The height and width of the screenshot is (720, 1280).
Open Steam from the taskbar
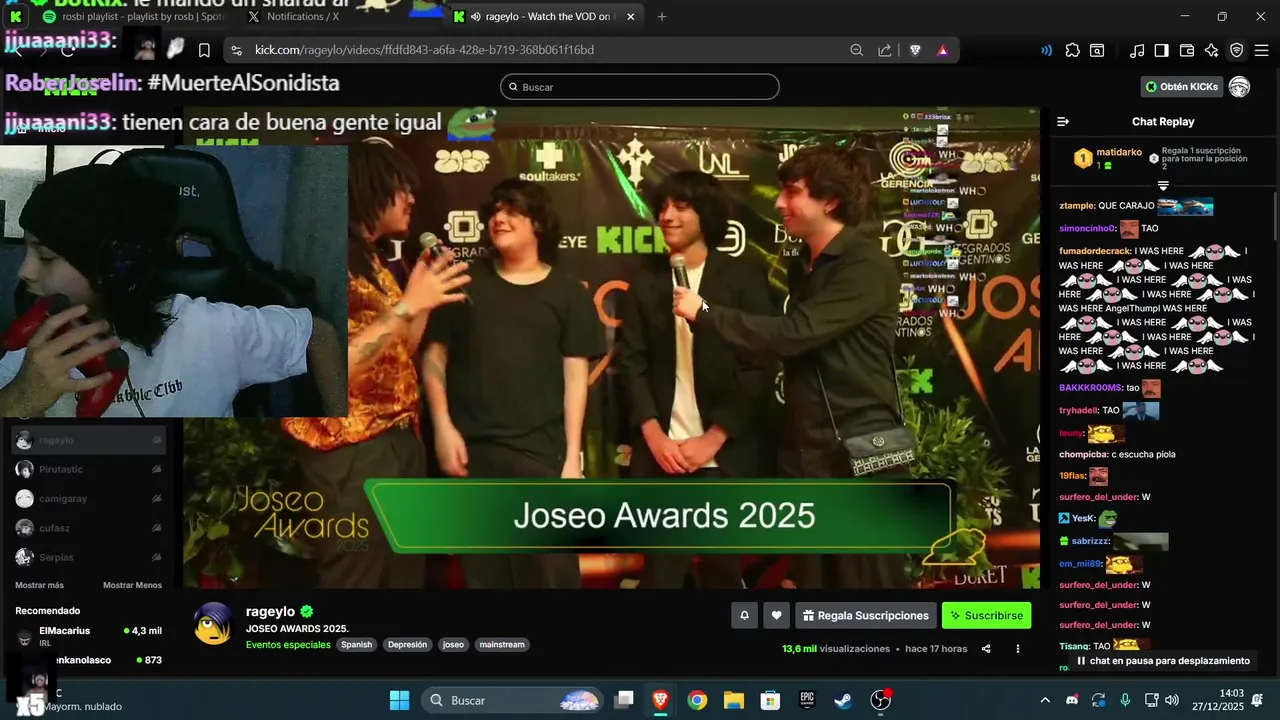[843, 700]
